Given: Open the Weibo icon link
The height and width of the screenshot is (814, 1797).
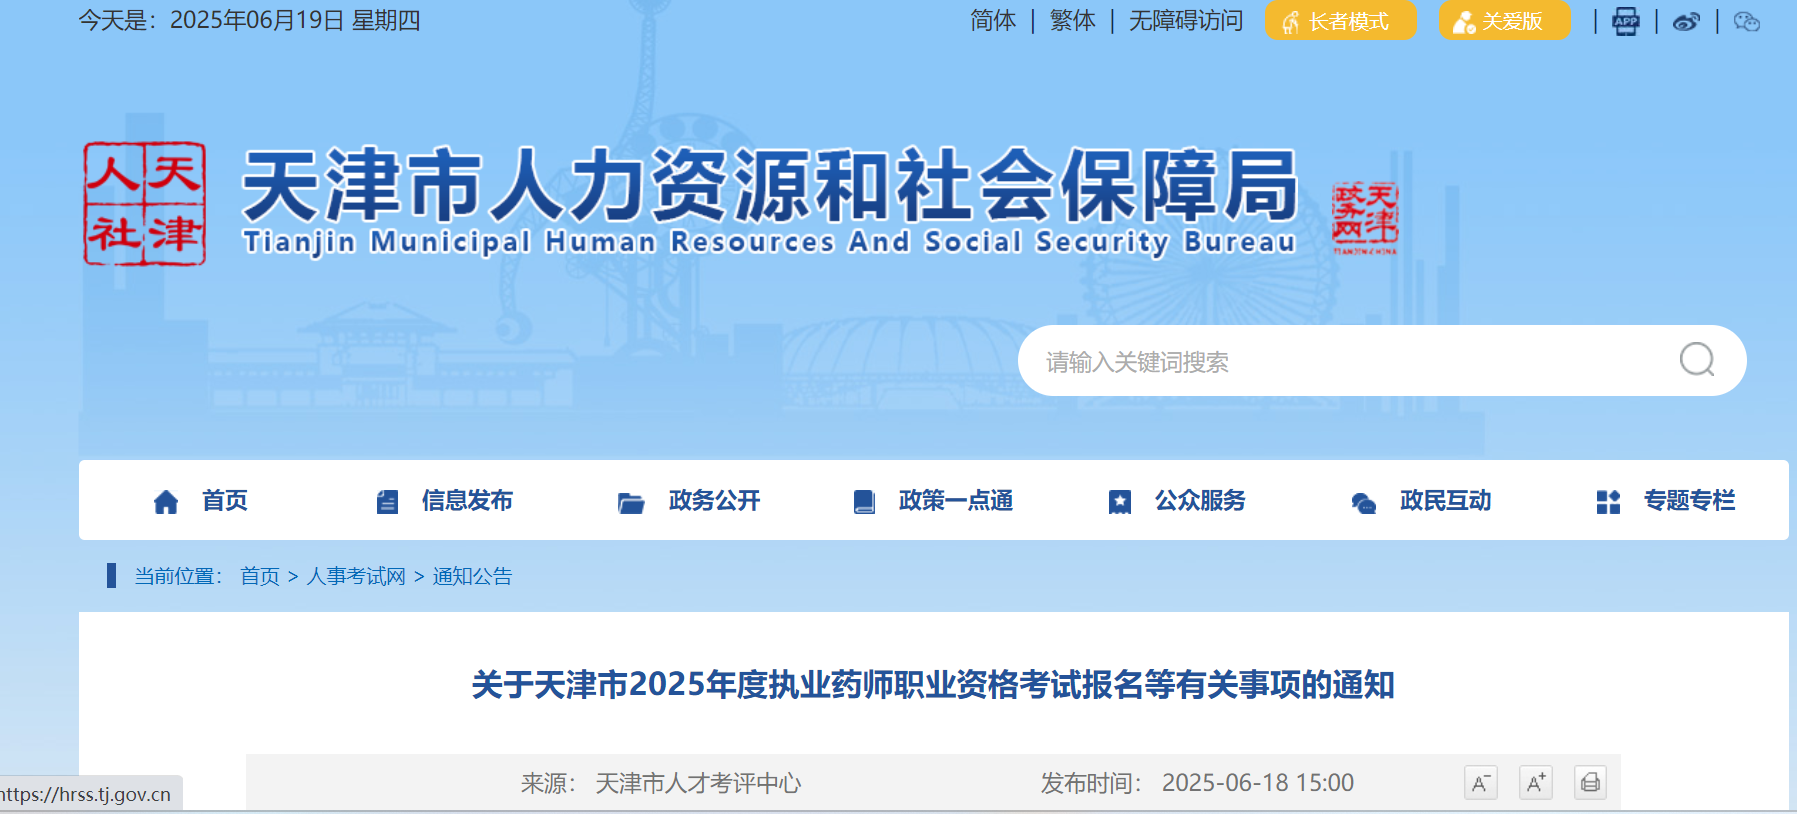Looking at the screenshot, I should point(1686,21).
